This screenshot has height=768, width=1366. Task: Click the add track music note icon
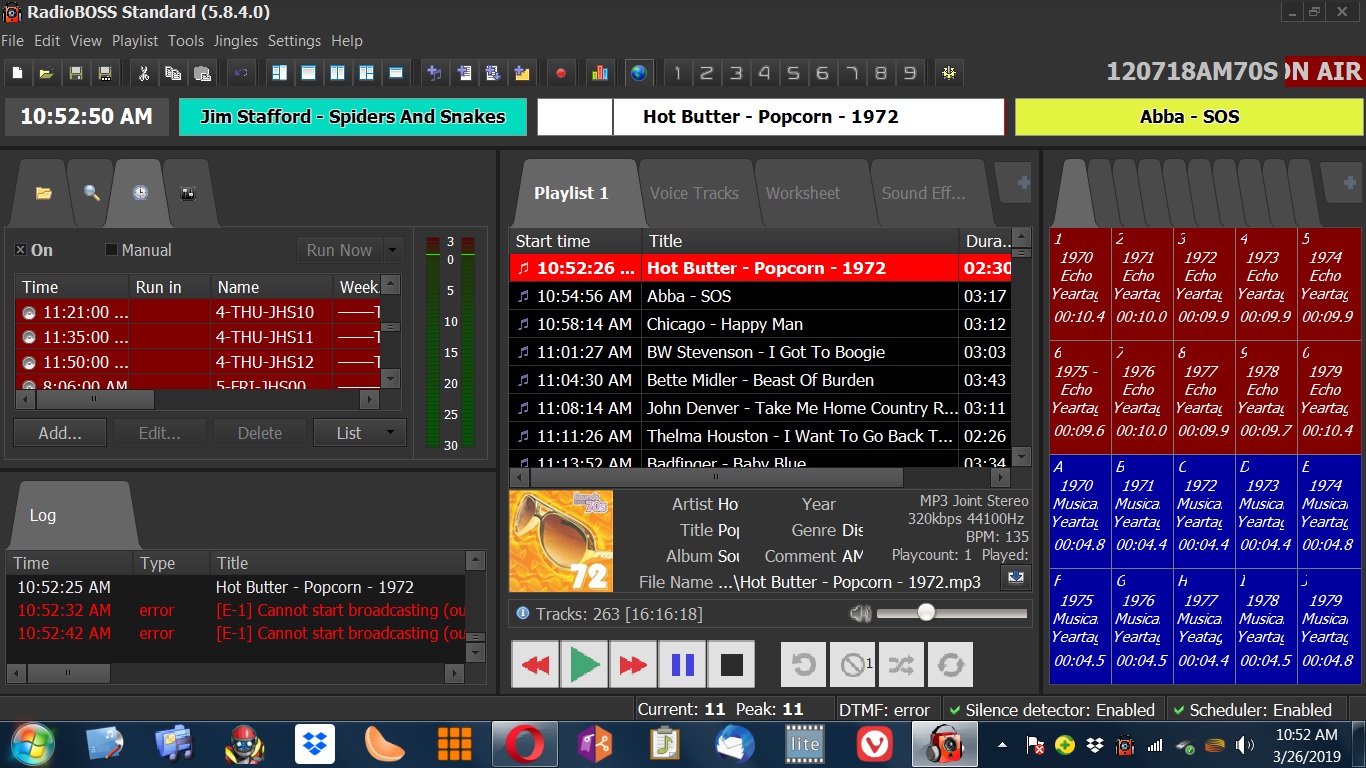coord(434,73)
